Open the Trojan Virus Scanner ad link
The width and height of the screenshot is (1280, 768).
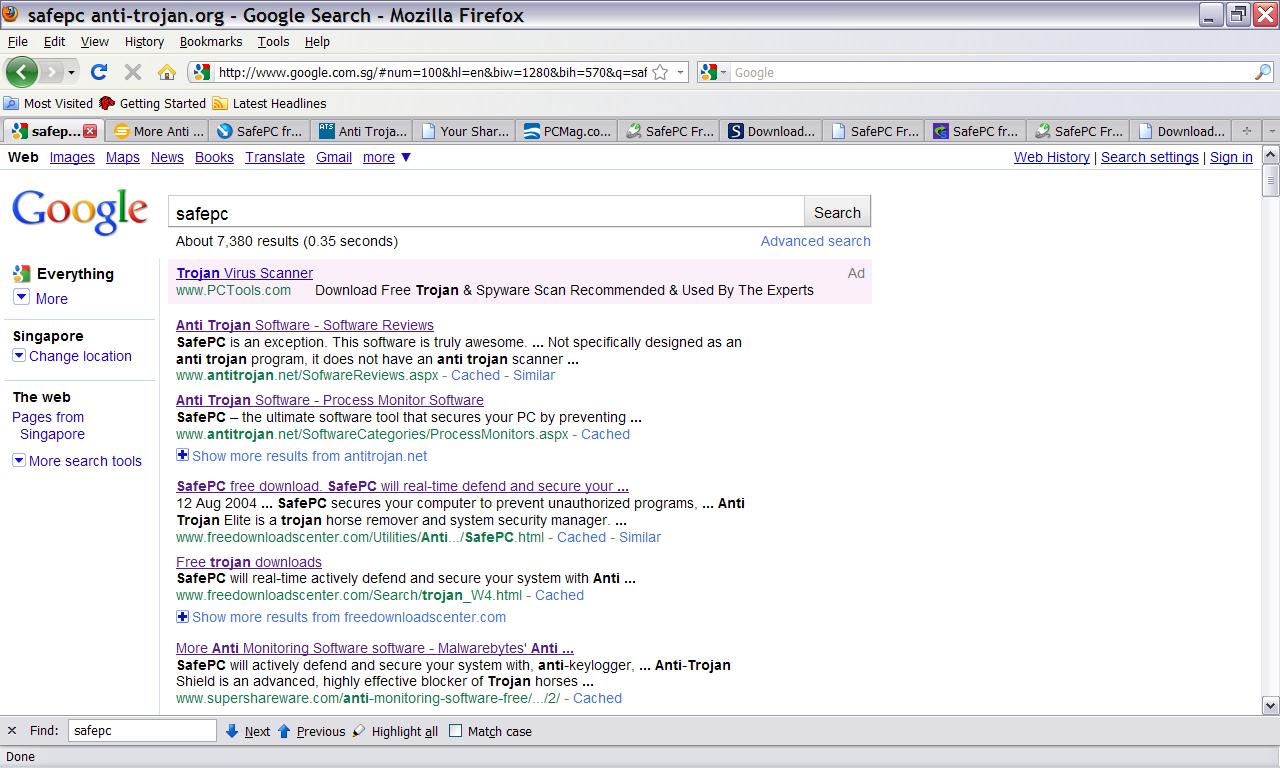click(245, 273)
